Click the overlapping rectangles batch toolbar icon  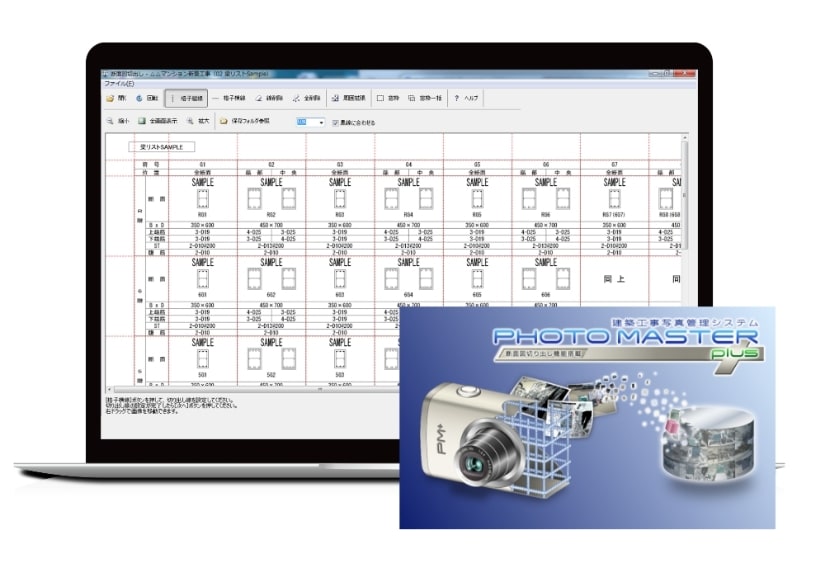click(422, 99)
